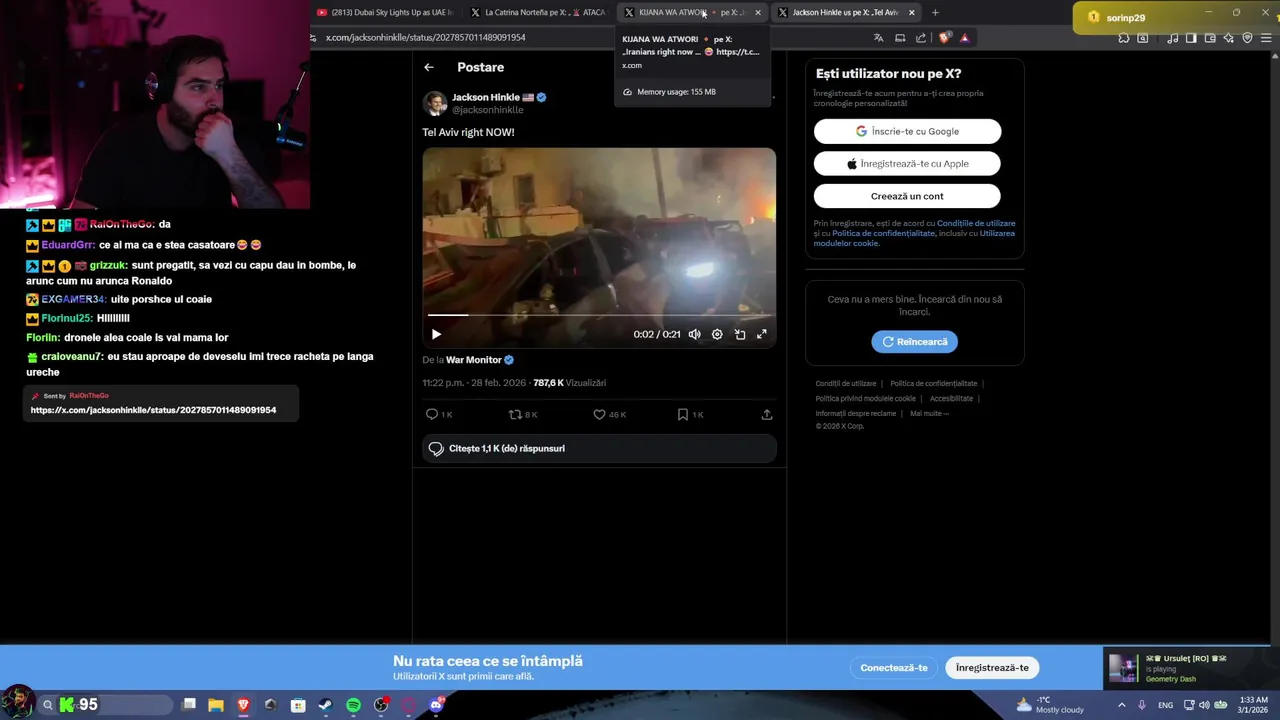Click Înscrie-te cu Google button
The width and height of the screenshot is (1280, 720).
click(907, 131)
